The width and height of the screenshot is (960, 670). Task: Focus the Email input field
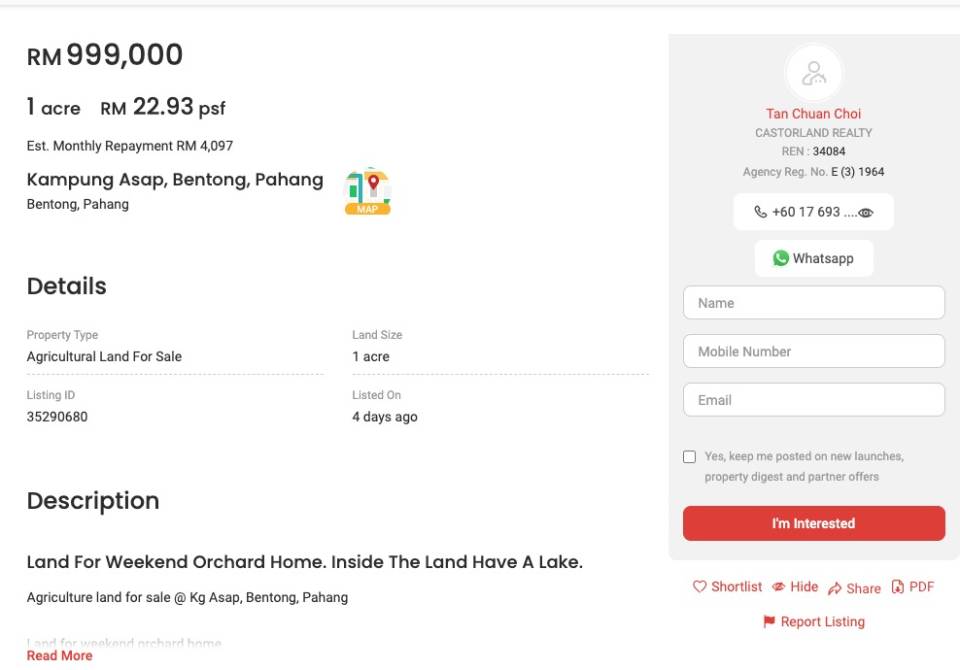tap(814, 400)
